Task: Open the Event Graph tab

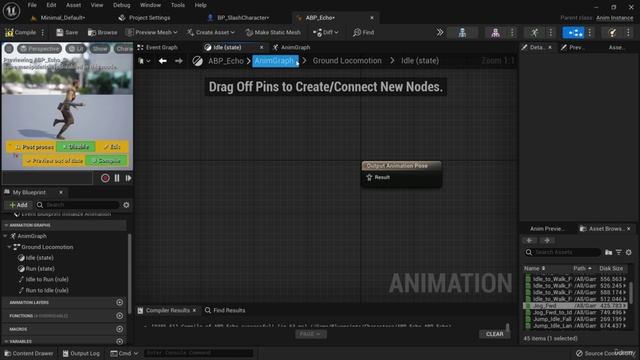Action: (x=158, y=47)
